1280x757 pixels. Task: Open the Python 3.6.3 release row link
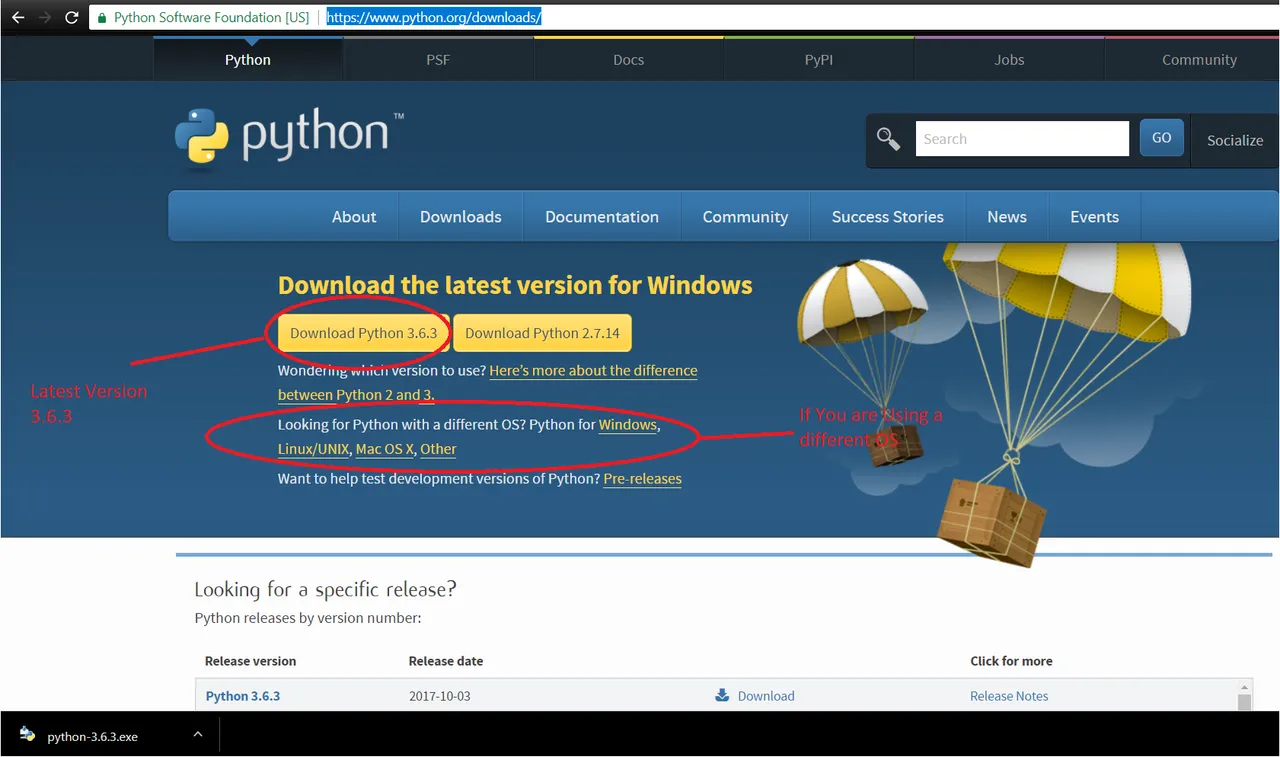pyautogui.click(x=243, y=696)
